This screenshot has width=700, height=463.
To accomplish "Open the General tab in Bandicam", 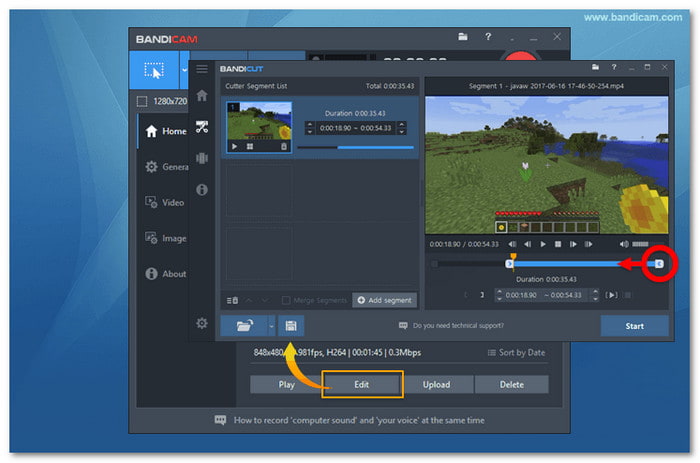I will pos(166,167).
